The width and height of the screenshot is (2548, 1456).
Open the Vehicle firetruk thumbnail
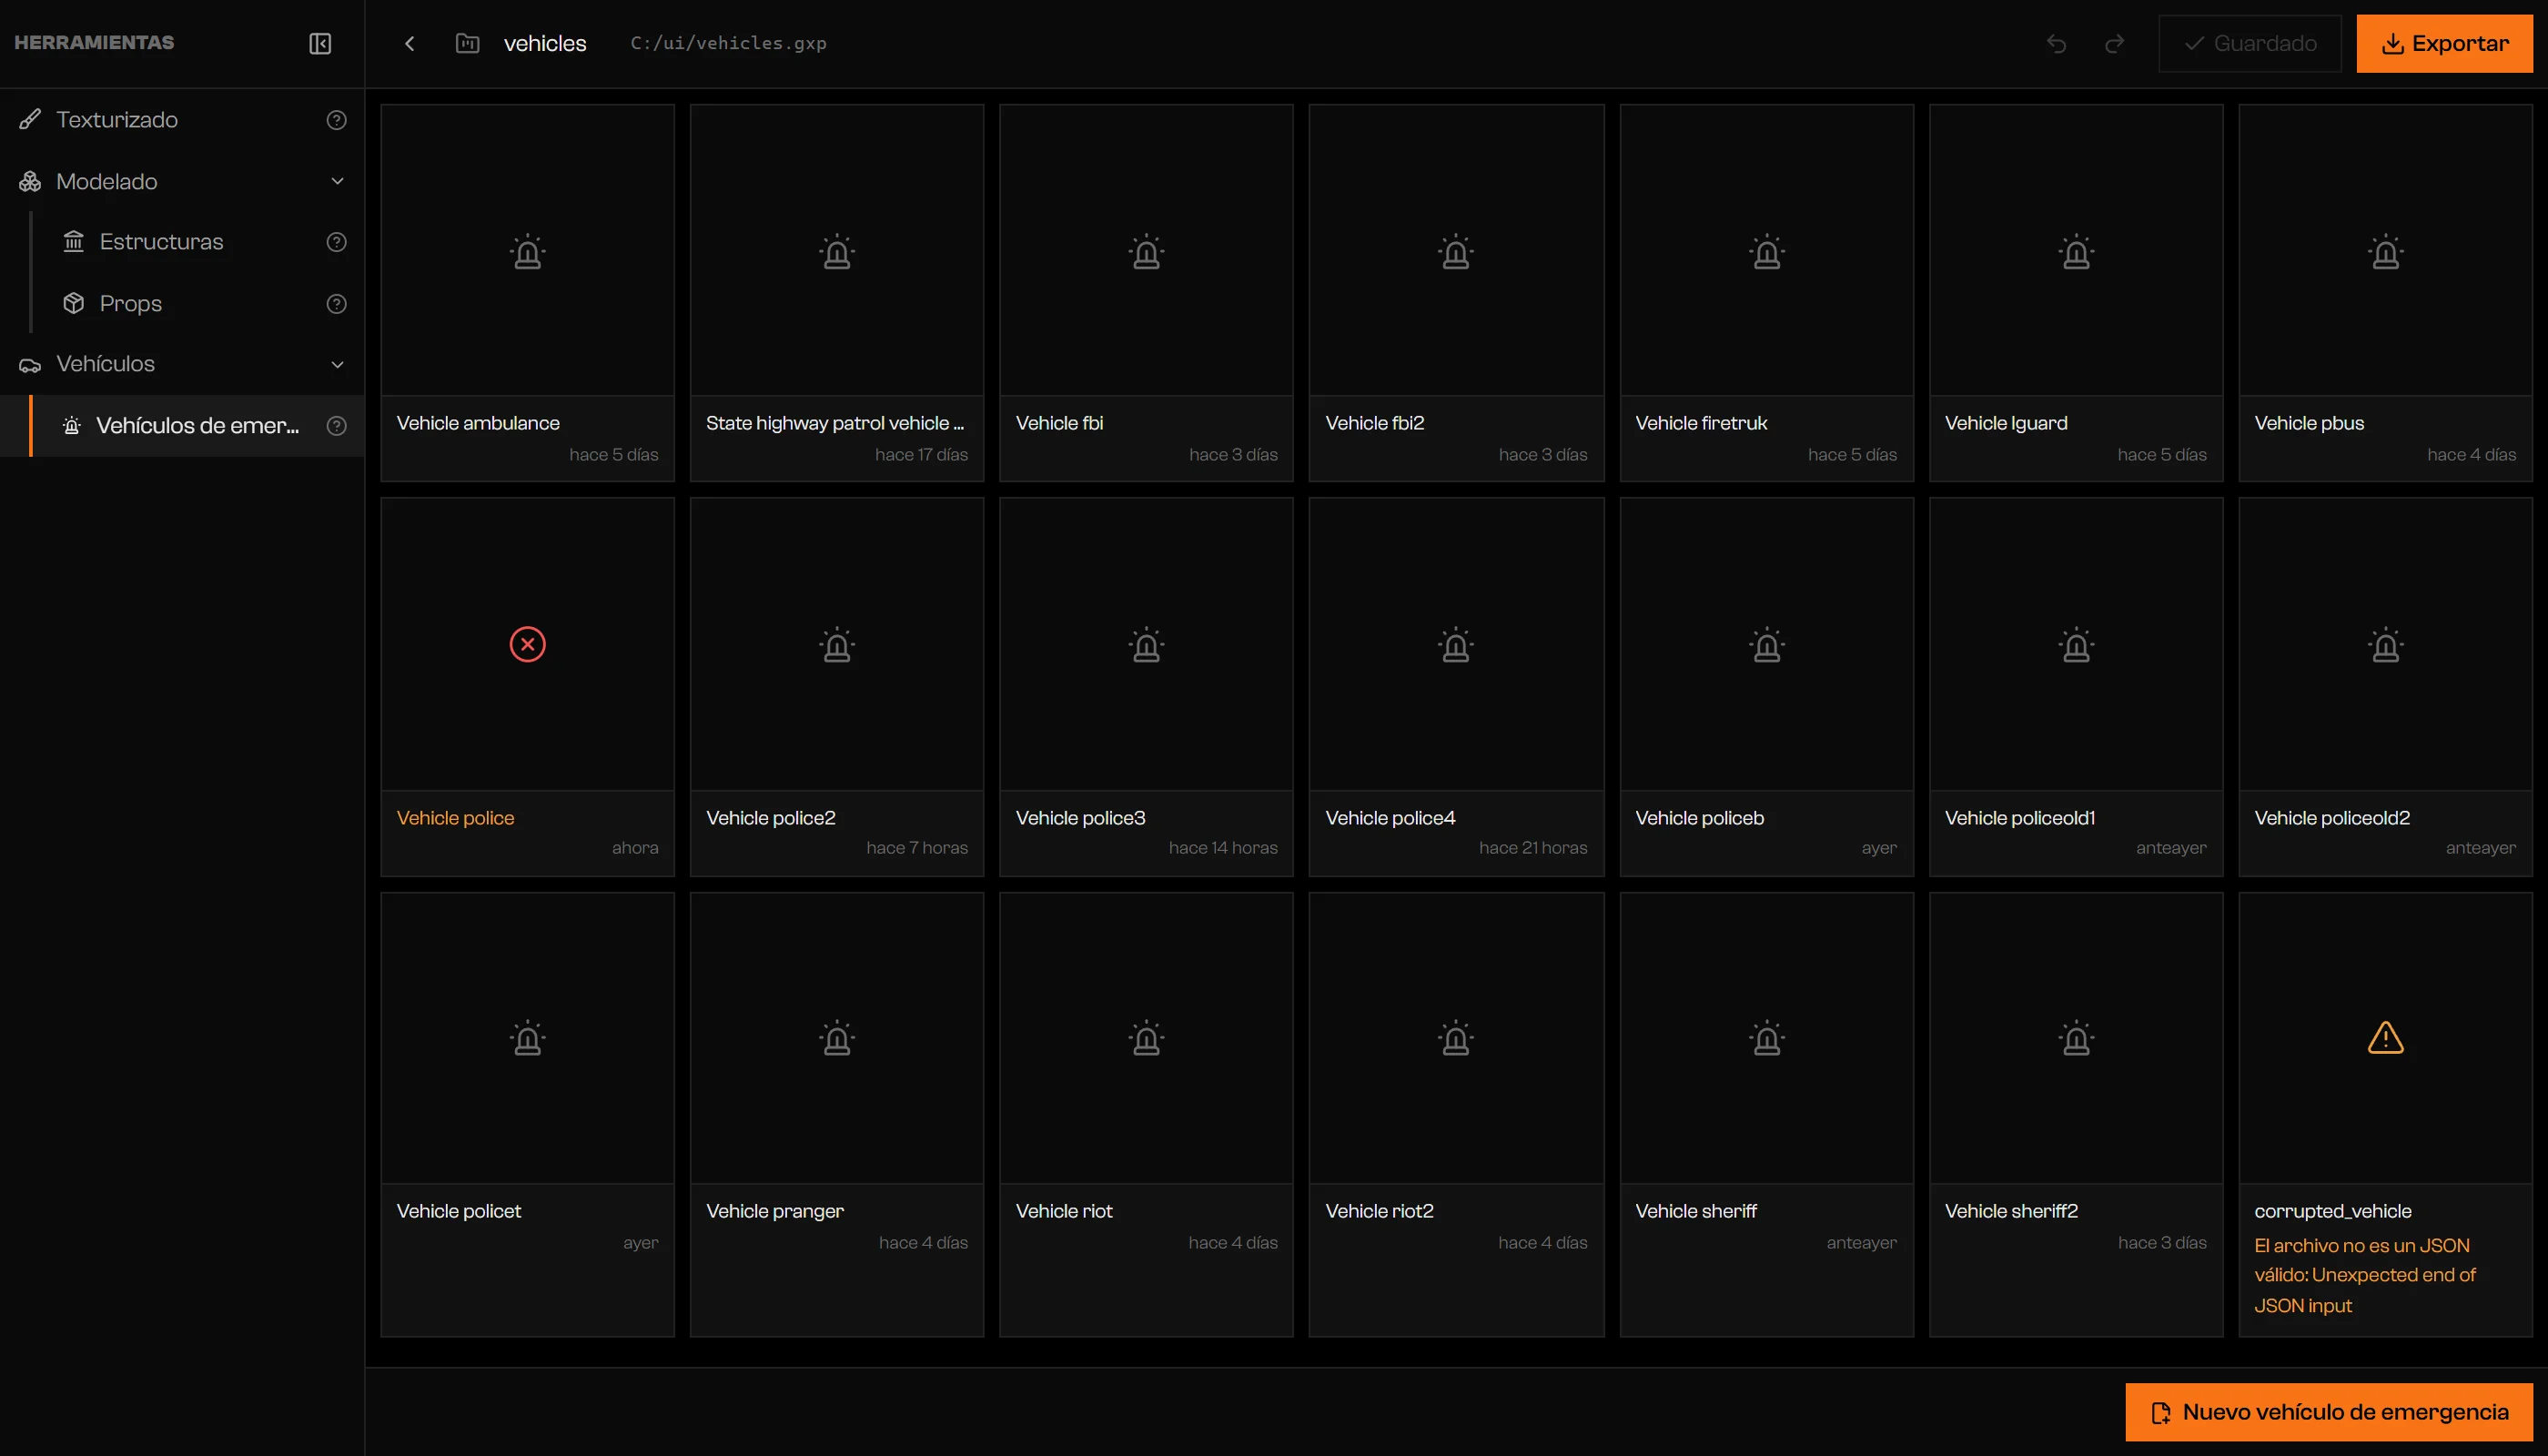click(x=1767, y=250)
